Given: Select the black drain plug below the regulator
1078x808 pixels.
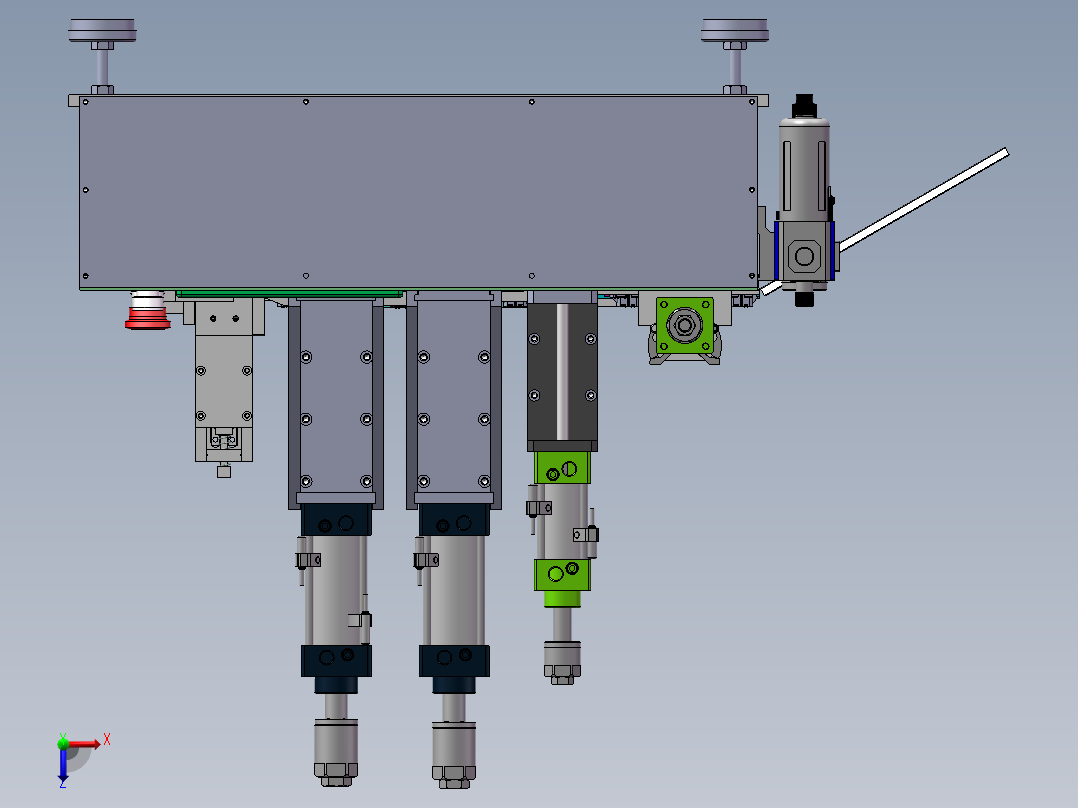Looking at the screenshot, I should [x=804, y=298].
